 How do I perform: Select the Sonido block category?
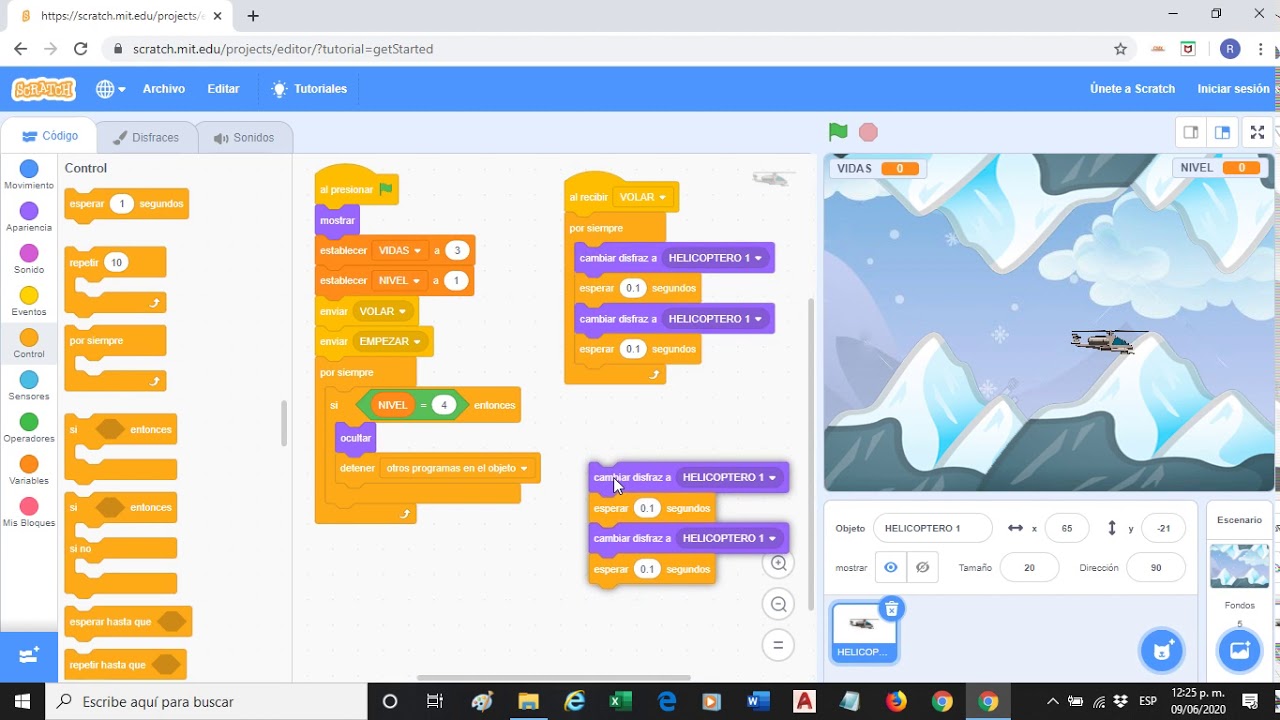point(29,259)
